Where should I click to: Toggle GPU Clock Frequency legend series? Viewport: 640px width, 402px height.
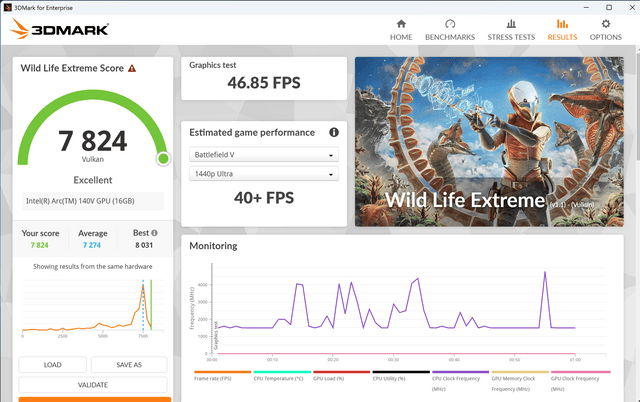click(x=580, y=381)
